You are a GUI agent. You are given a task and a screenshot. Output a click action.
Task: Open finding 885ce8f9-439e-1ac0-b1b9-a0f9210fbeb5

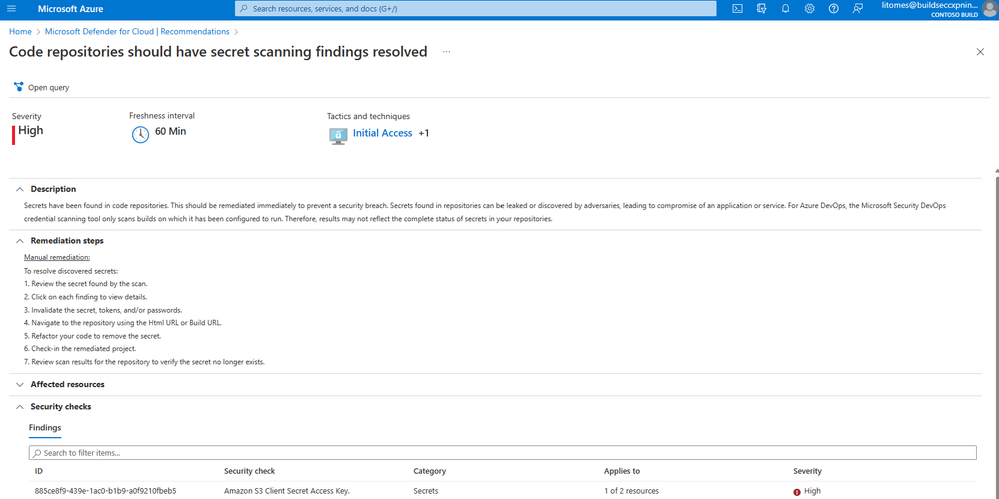coord(105,491)
